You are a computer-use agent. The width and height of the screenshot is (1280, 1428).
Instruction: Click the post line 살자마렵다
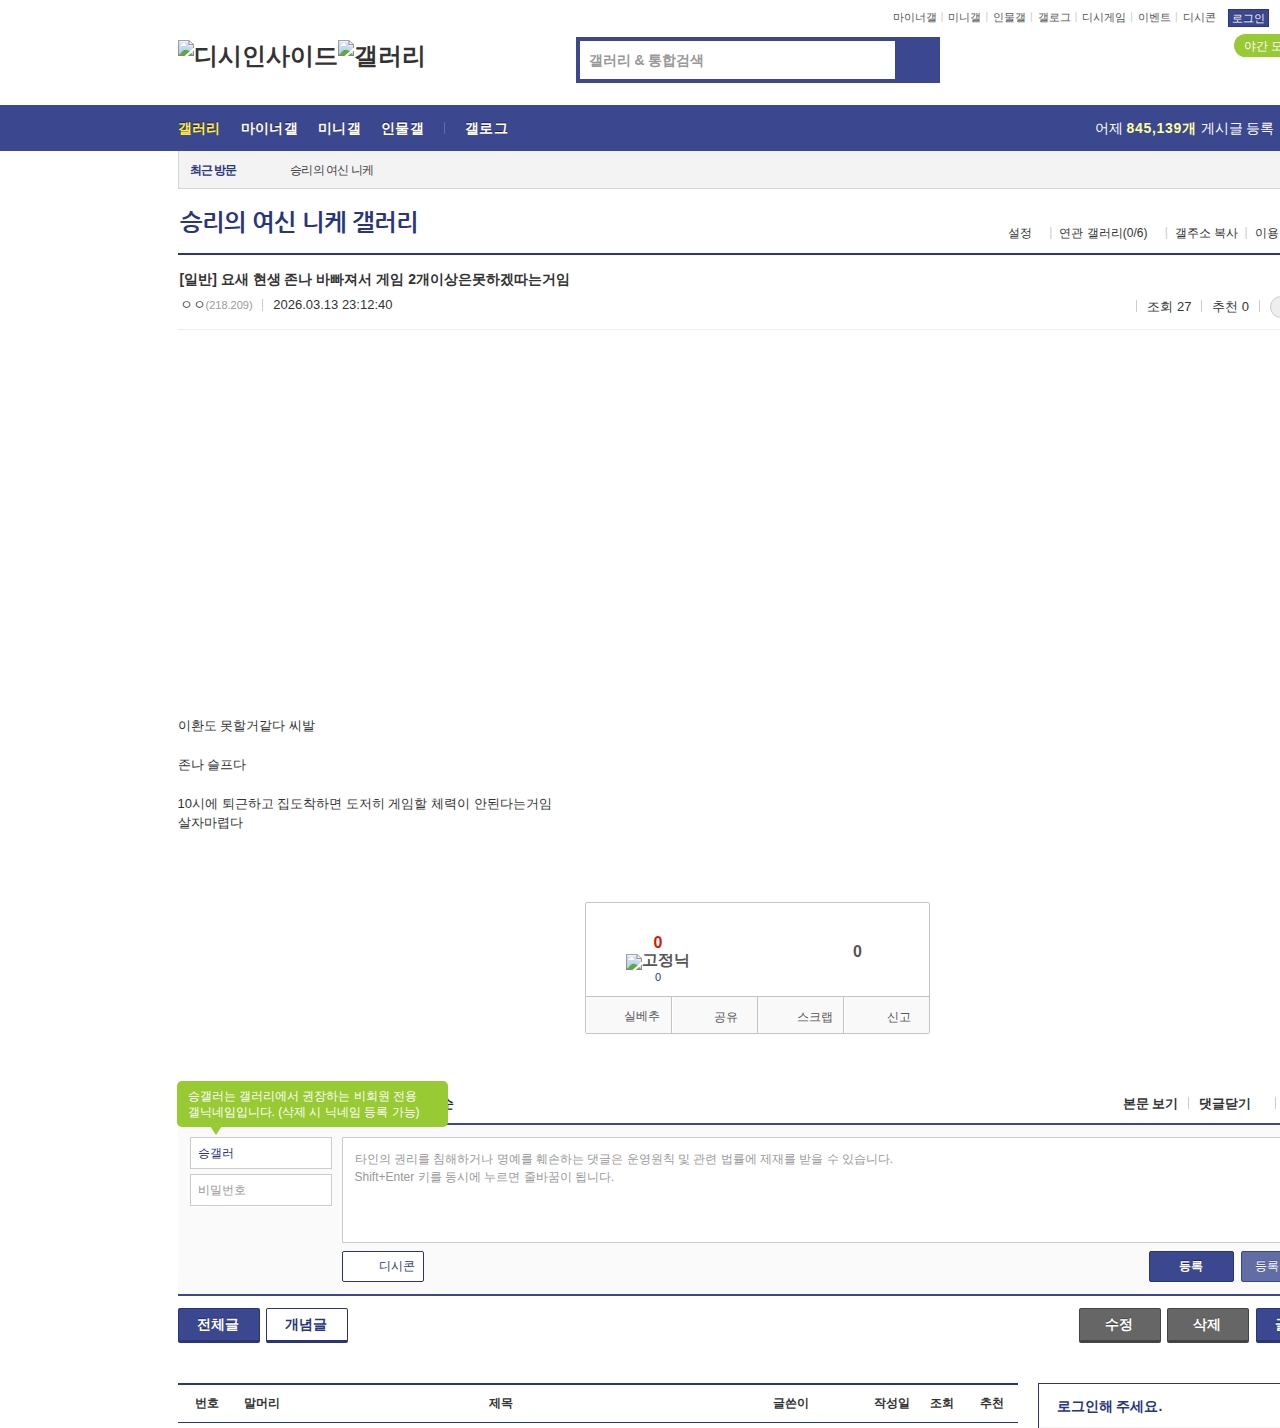click(x=210, y=823)
